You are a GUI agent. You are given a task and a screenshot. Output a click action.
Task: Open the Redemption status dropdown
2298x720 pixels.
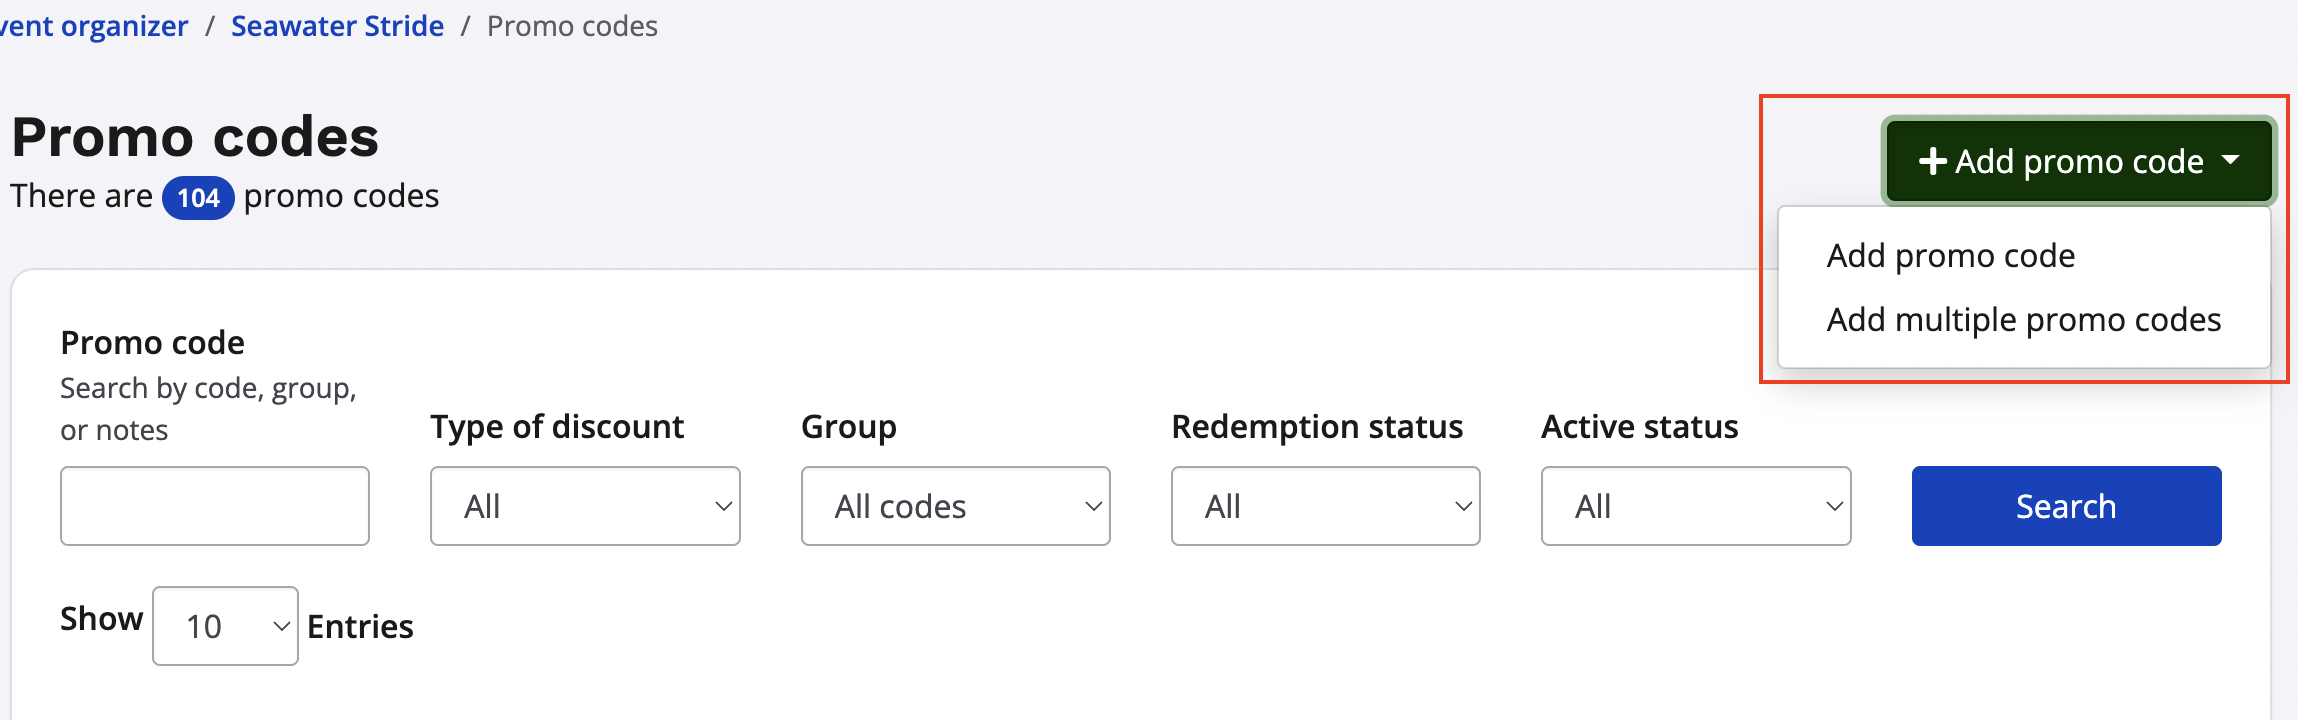1325,506
